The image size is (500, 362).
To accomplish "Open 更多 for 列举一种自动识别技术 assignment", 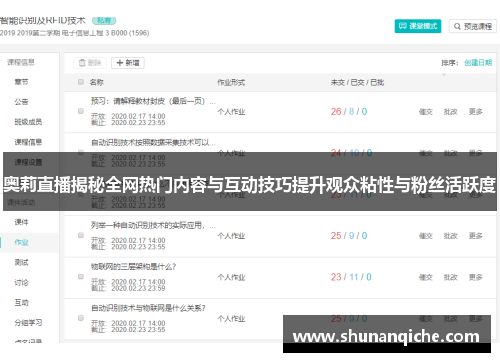I will pyautogui.click(x=476, y=236).
